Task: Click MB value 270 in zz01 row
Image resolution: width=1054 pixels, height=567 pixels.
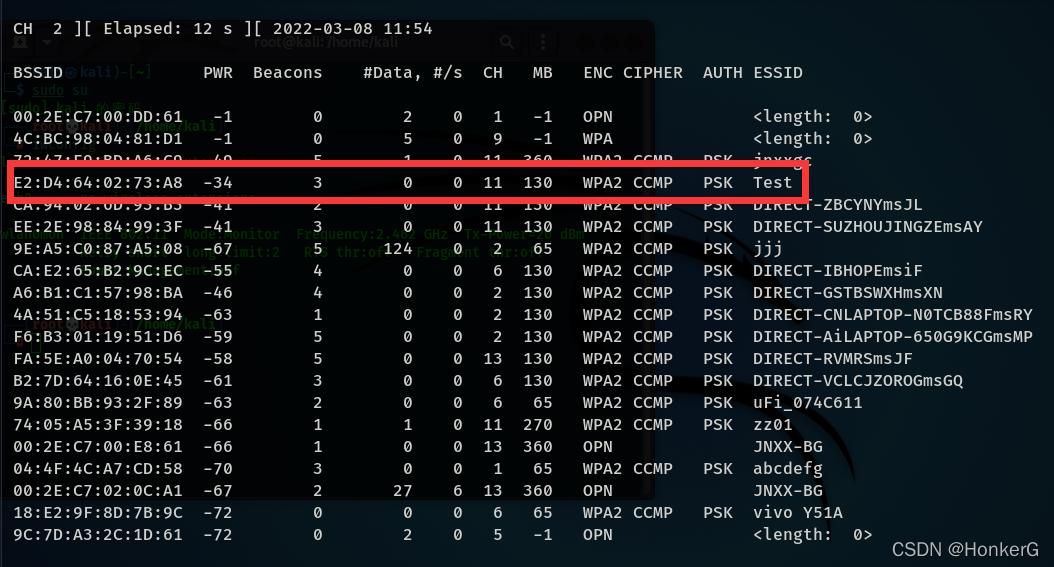Action: coord(538,425)
